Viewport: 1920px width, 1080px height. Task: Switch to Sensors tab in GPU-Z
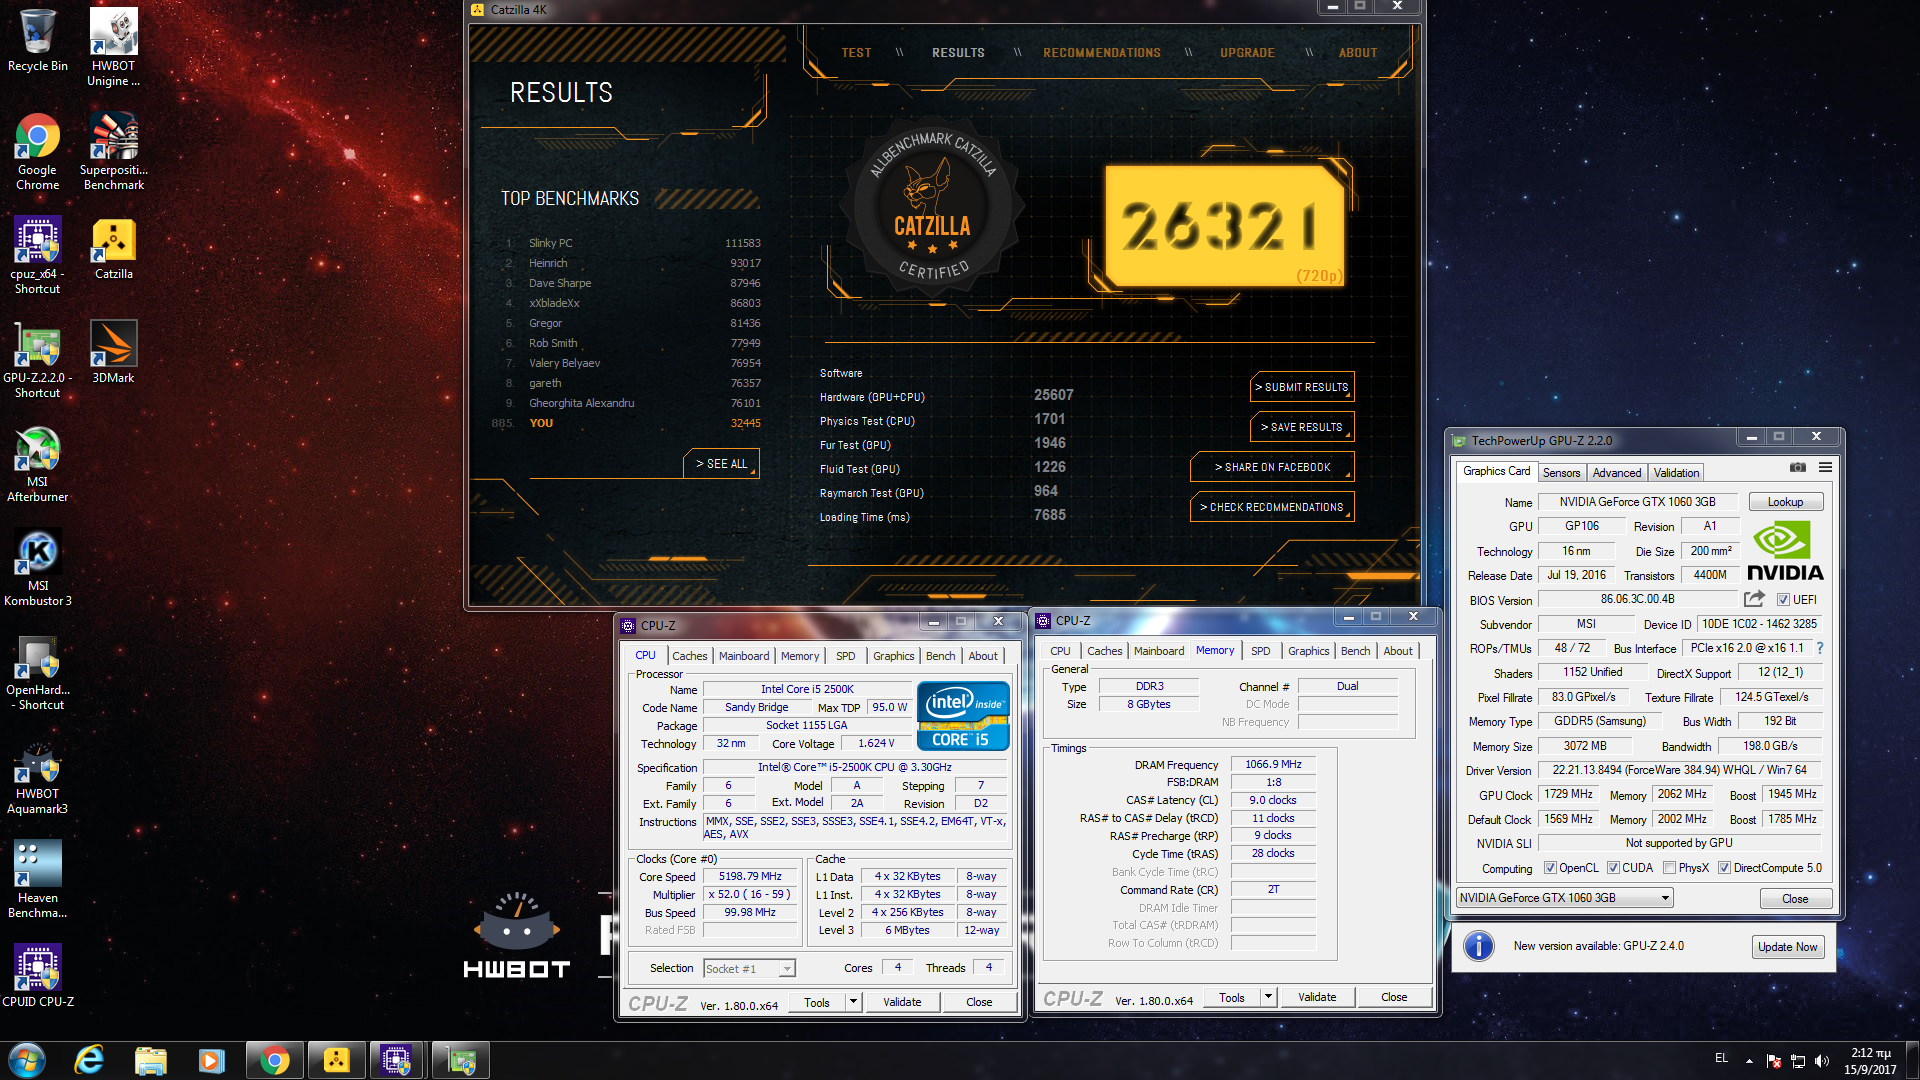click(x=1561, y=473)
